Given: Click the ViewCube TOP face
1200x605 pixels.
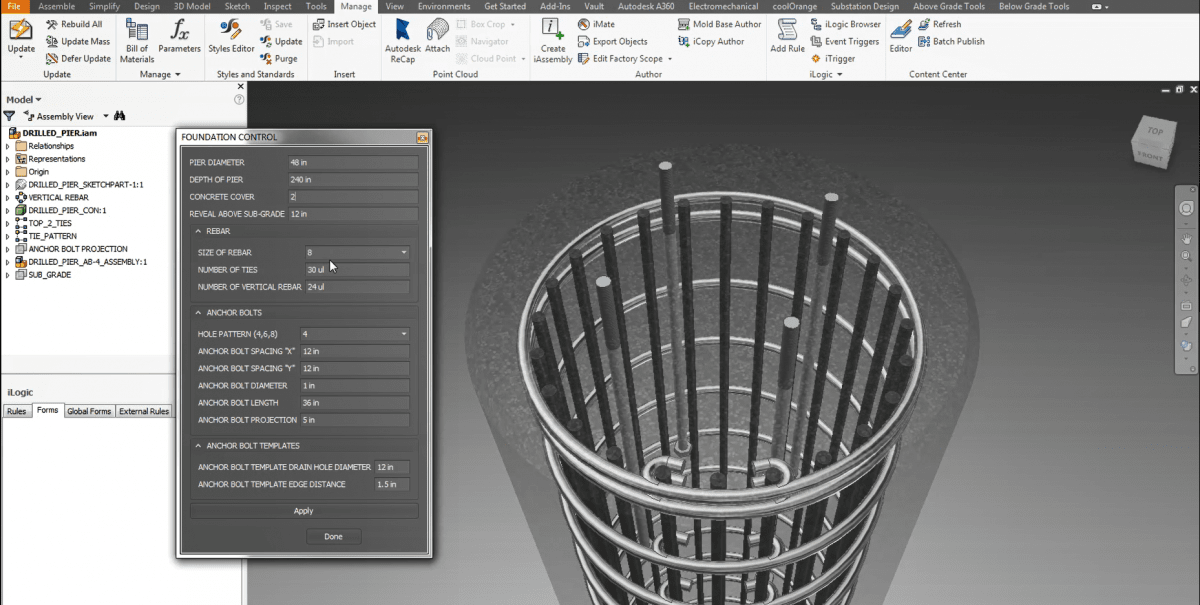Looking at the screenshot, I should 1154,131.
